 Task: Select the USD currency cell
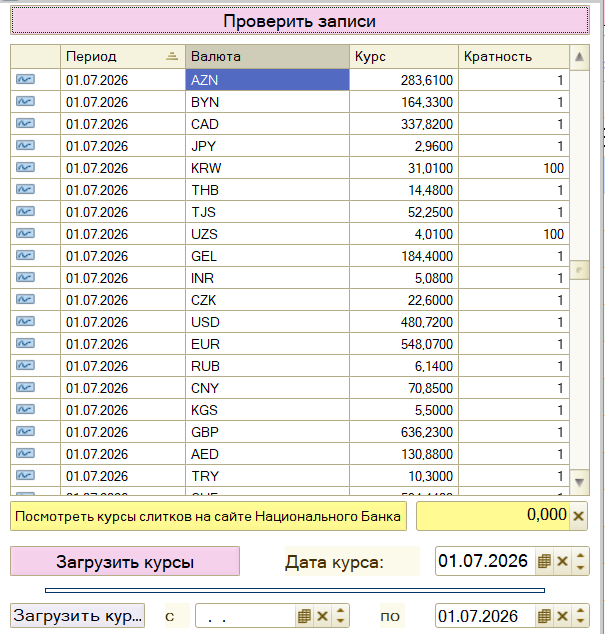pyautogui.click(x=267, y=322)
